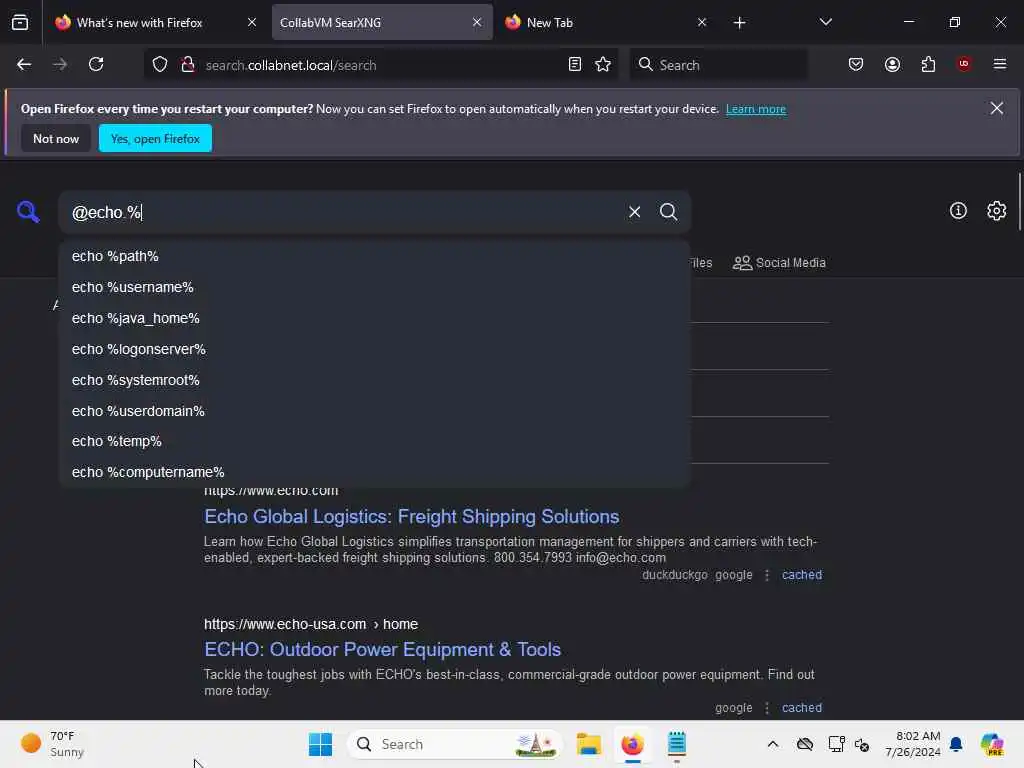Viewport: 1024px width, 768px height.
Task: Click into the SearXNG query field
Action: pyautogui.click(x=346, y=212)
